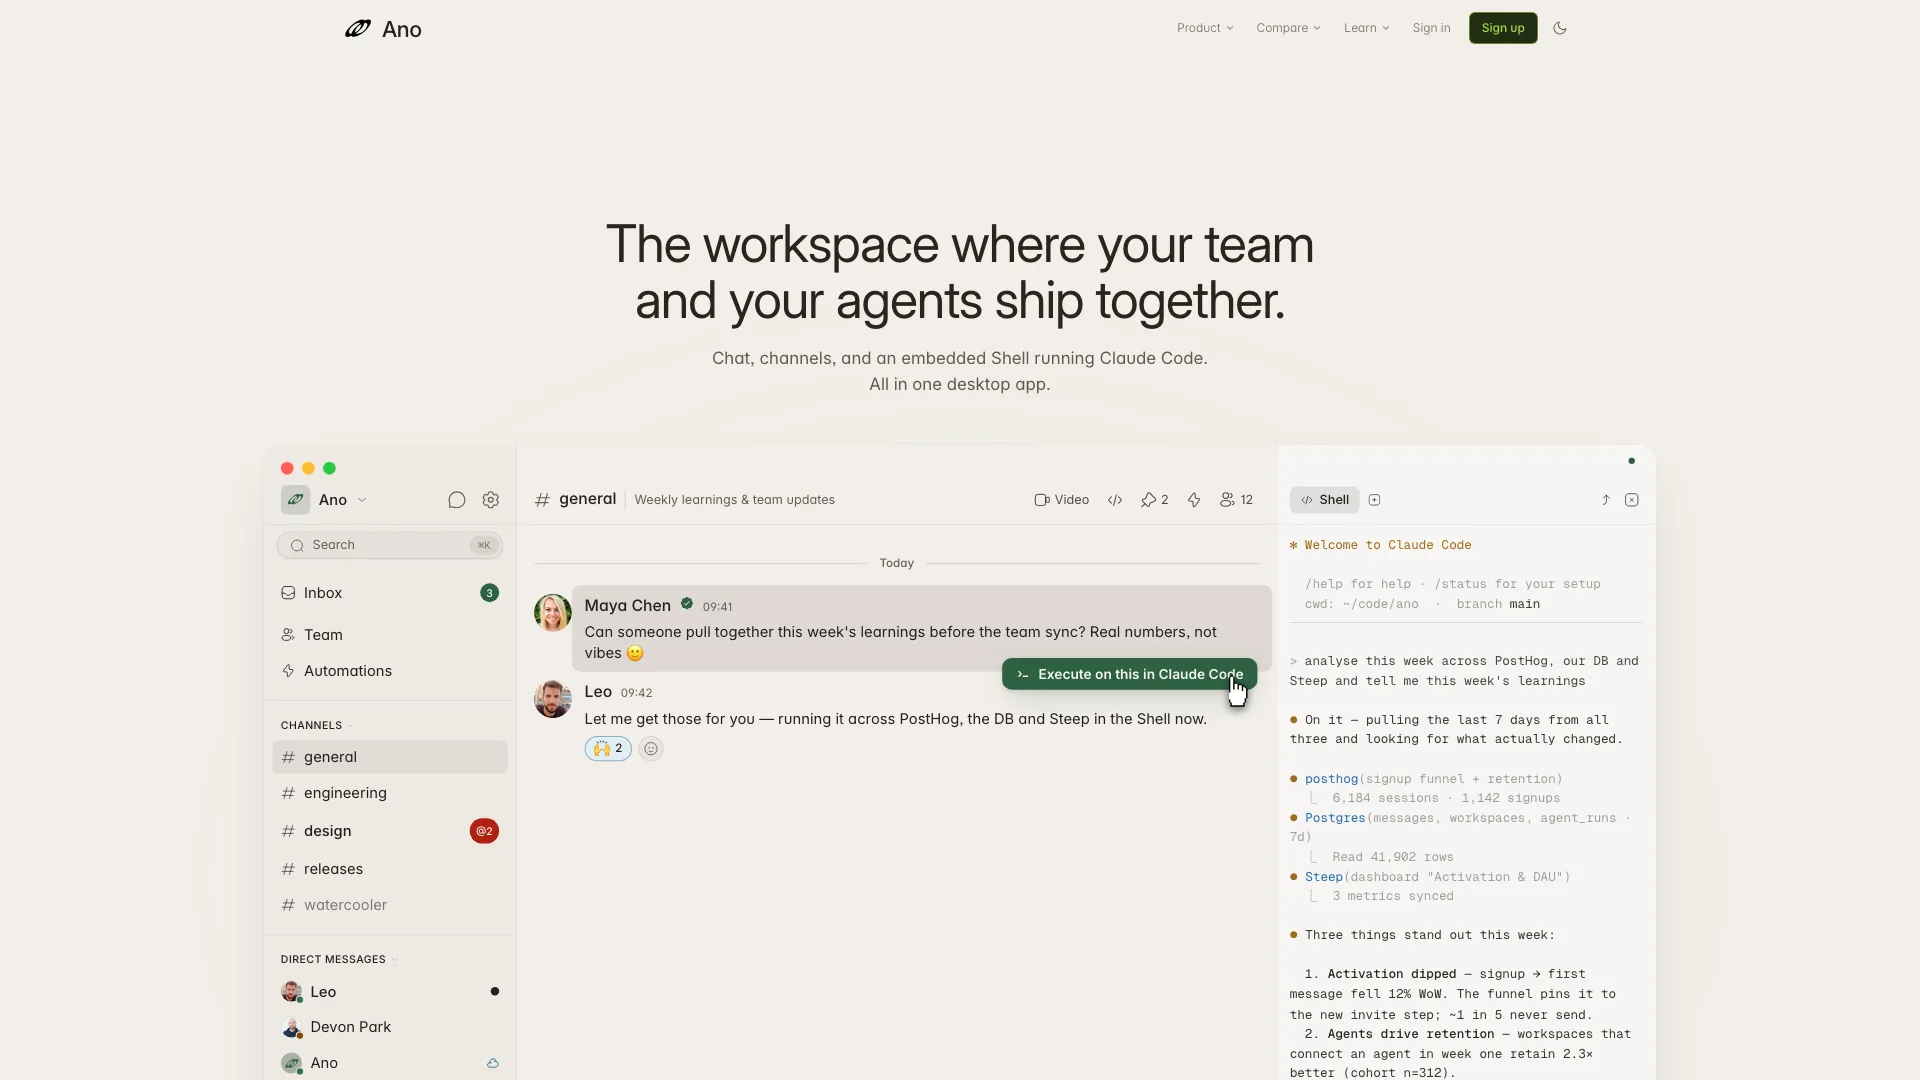Click the '09:41' timestamp on Maya's message
This screenshot has width=1920, height=1080.
(x=718, y=607)
